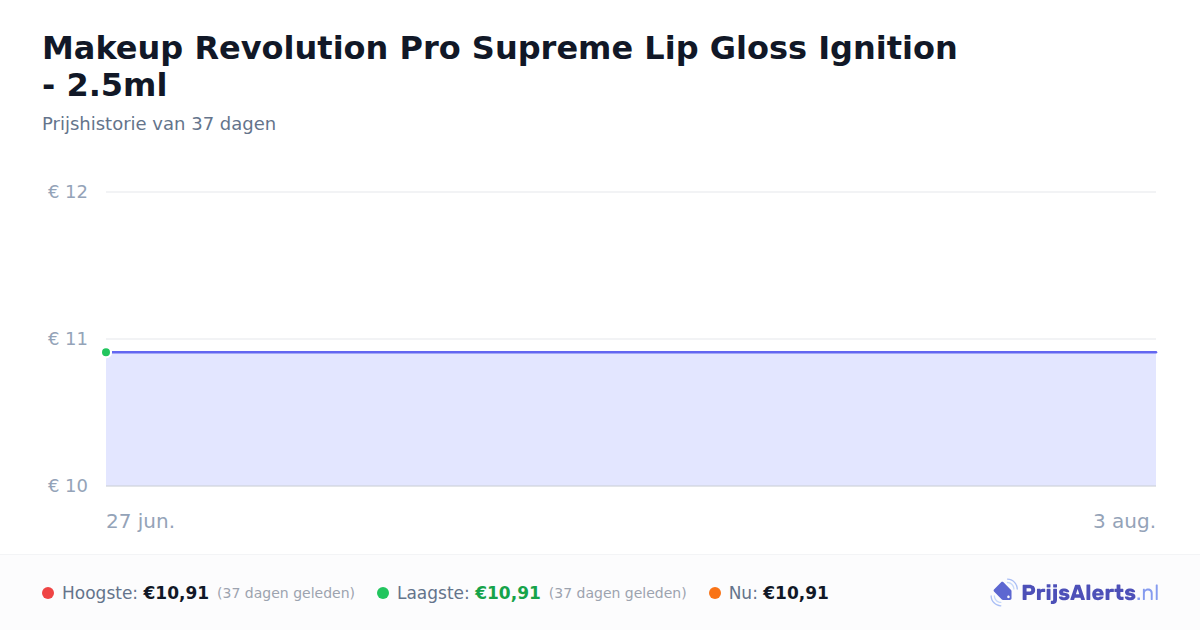Click the 3 aug. end date label
This screenshot has height=630, width=1200.
click(1124, 522)
